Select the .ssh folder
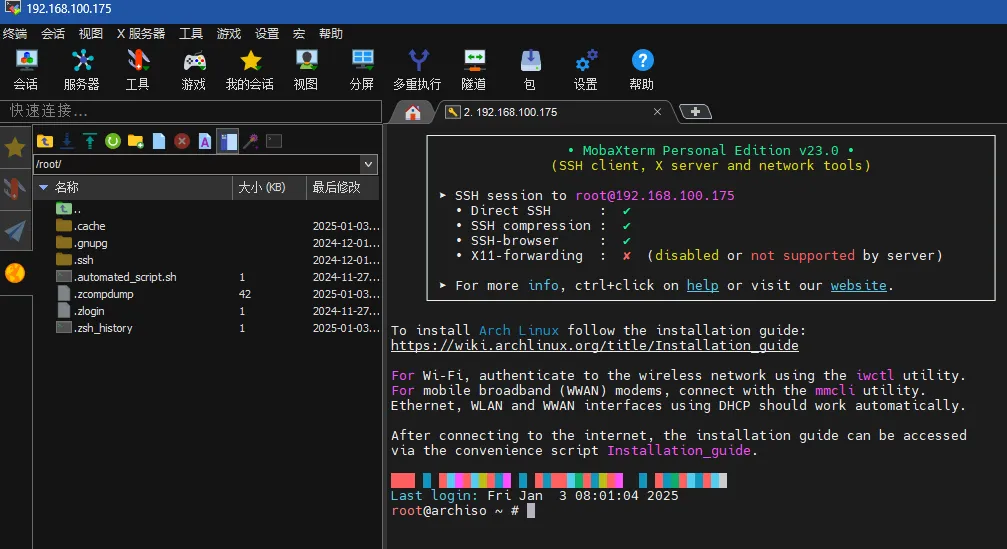1007x549 pixels. pyautogui.click(x=75, y=260)
